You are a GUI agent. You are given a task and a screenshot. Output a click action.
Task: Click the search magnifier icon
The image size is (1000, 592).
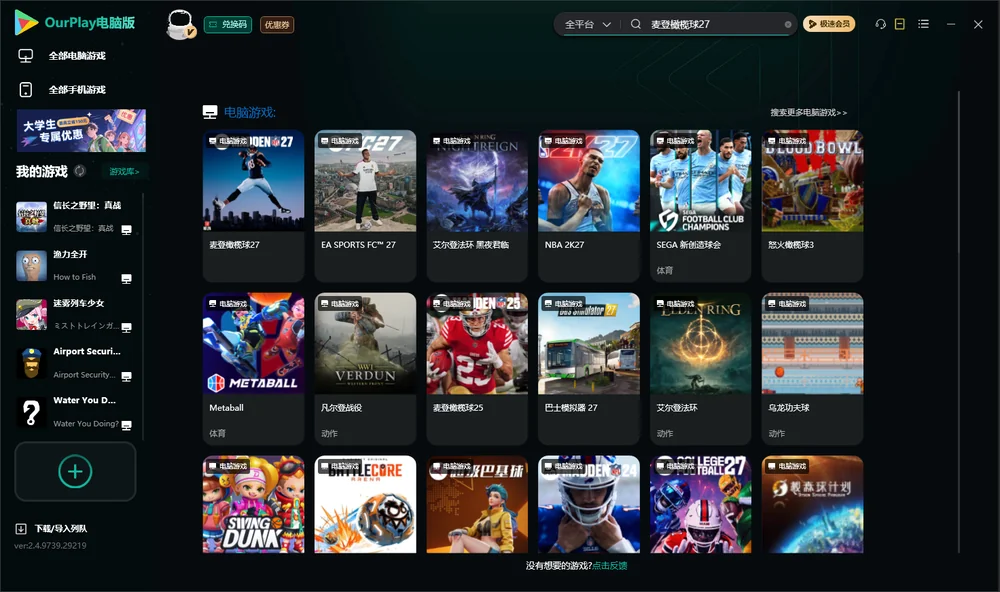click(x=636, y=24)
